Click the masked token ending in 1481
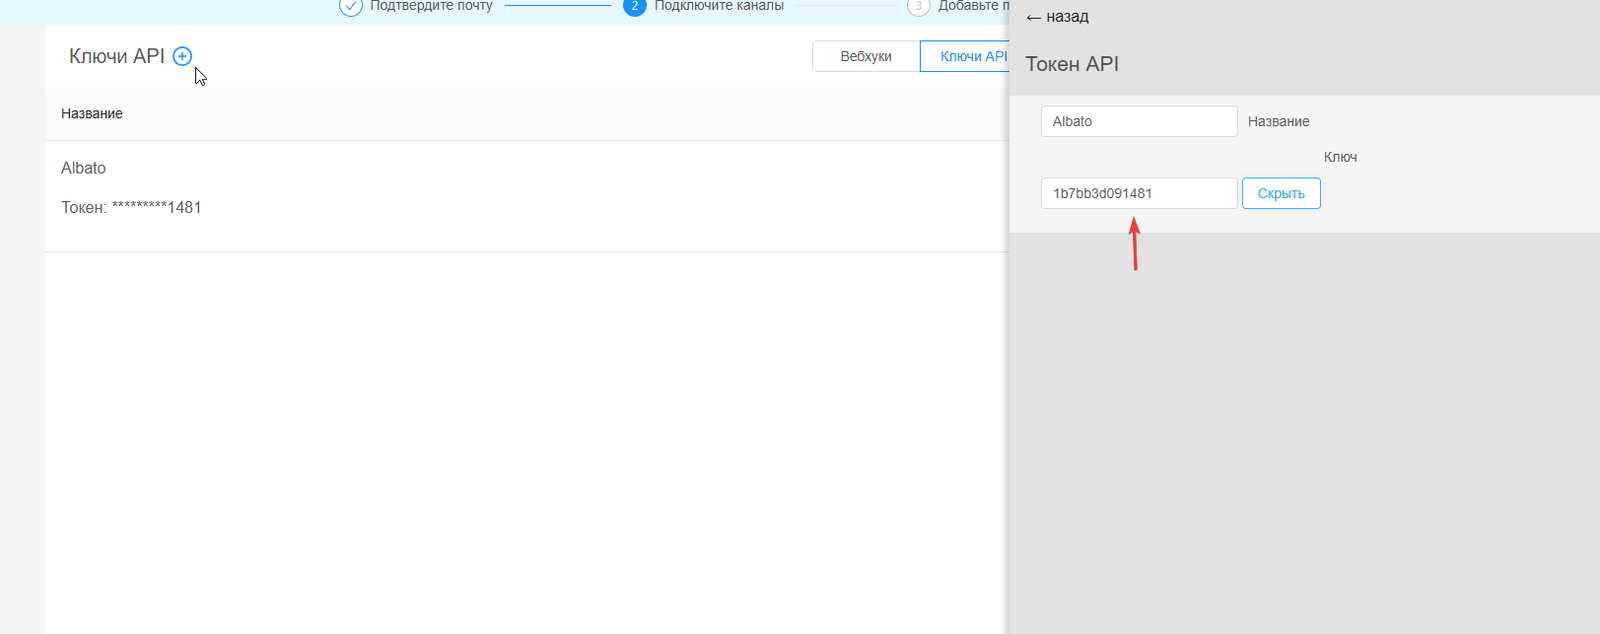 click(156, 208)
